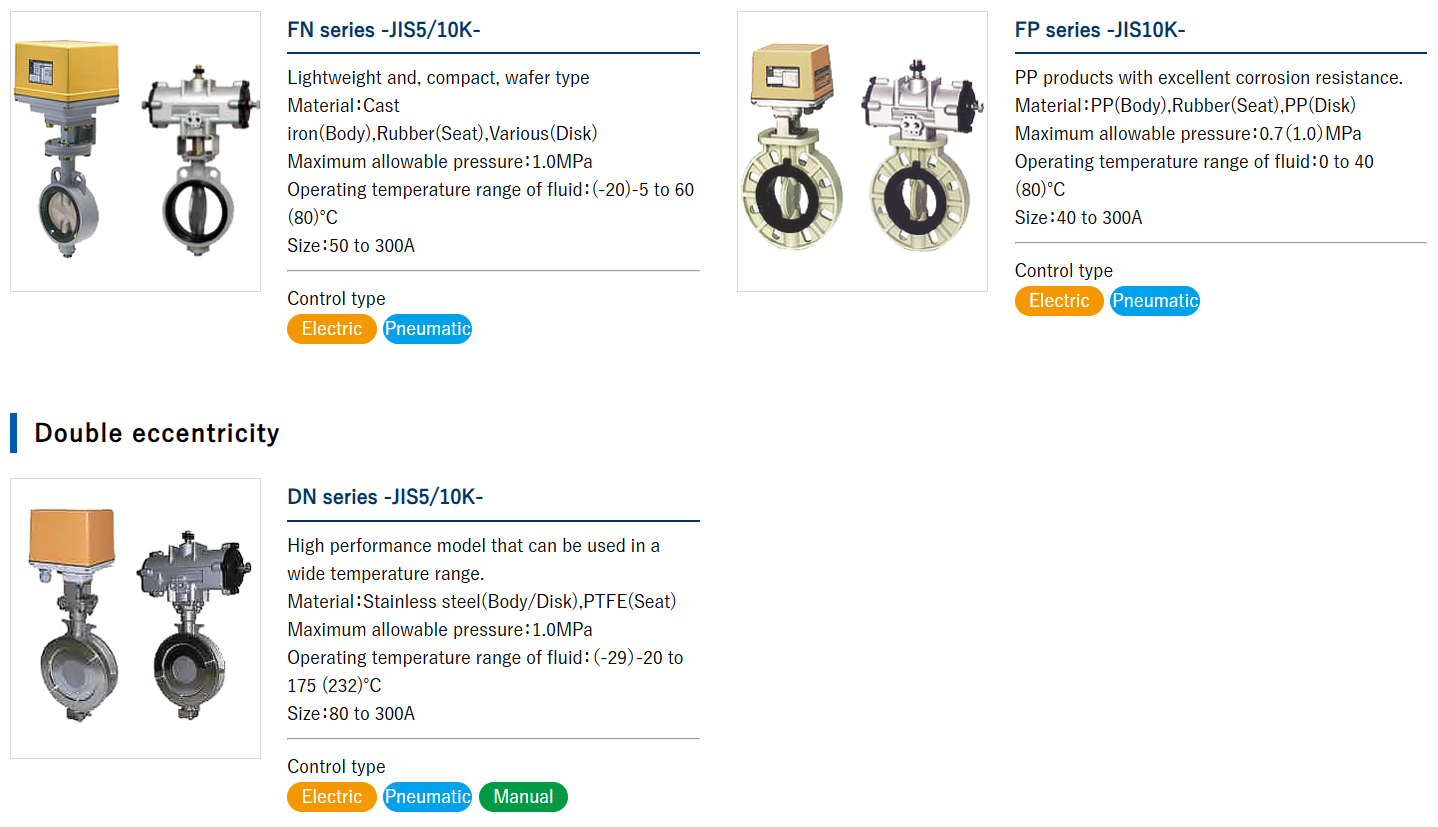Choose Electric control for FN series

332,329
